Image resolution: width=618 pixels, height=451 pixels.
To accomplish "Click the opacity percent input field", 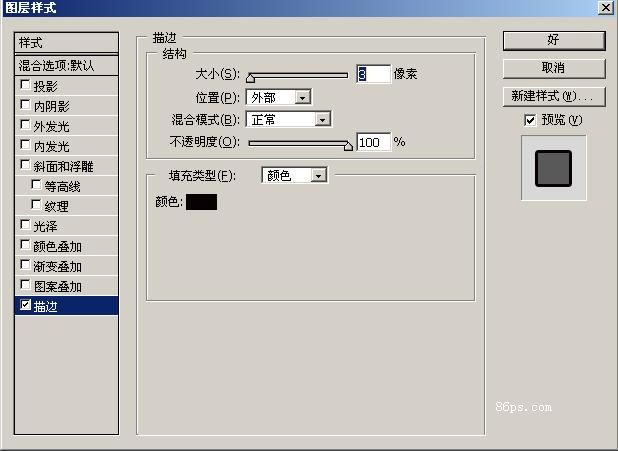I will 374,142.
